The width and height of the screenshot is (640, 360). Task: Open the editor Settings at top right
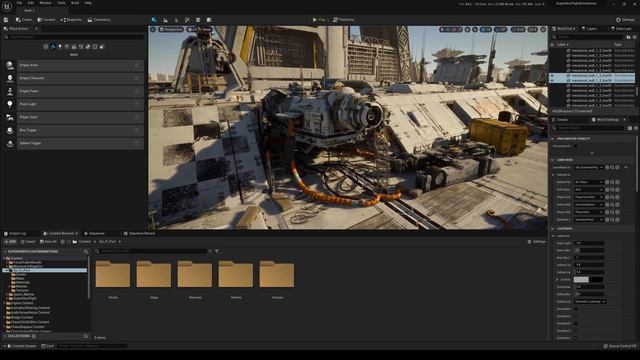click(x=626, y=20)
